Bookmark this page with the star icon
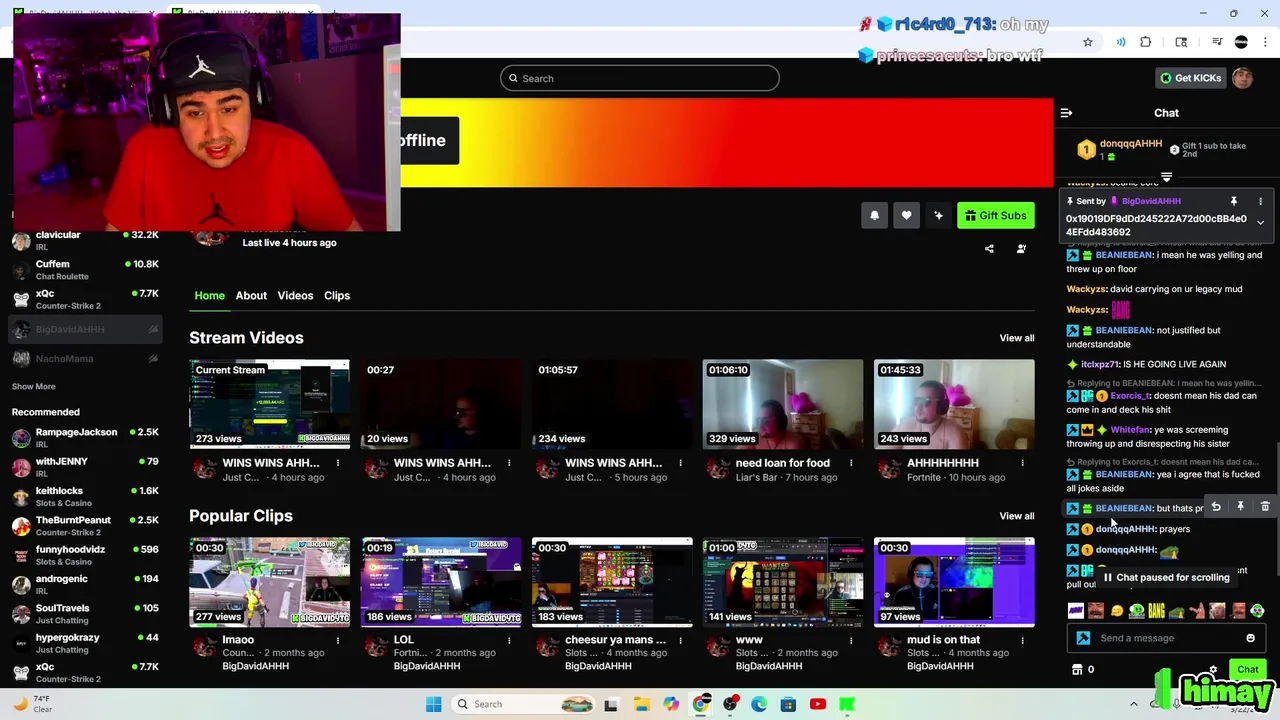The image size is (1280, 720). 1087,42
